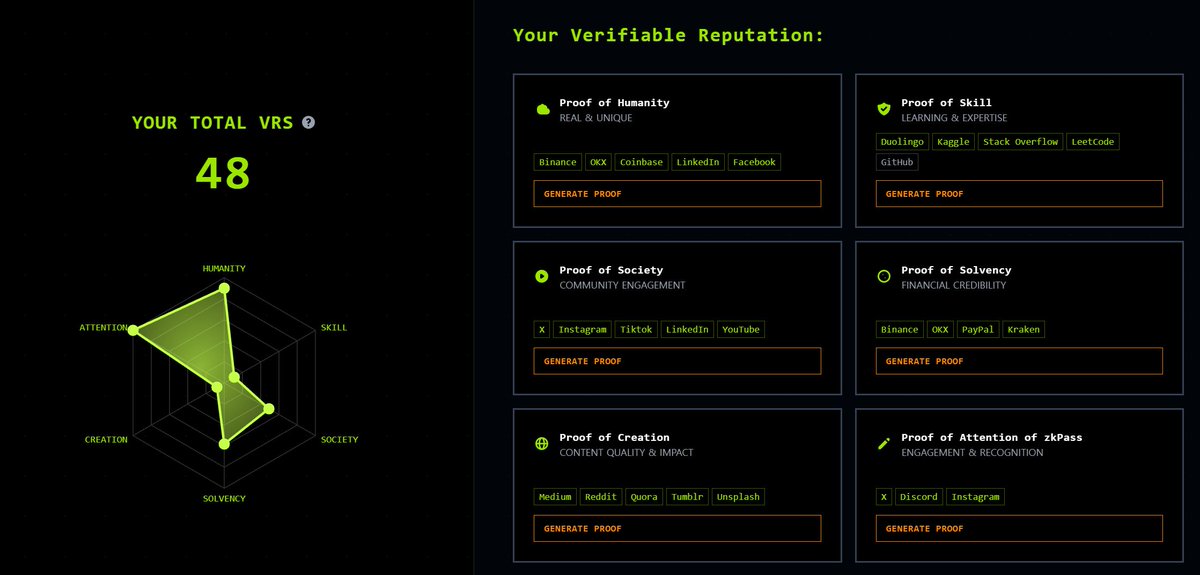Select the Reddit tag
Screen dimensions: 1200x575
tap(601, 496)
